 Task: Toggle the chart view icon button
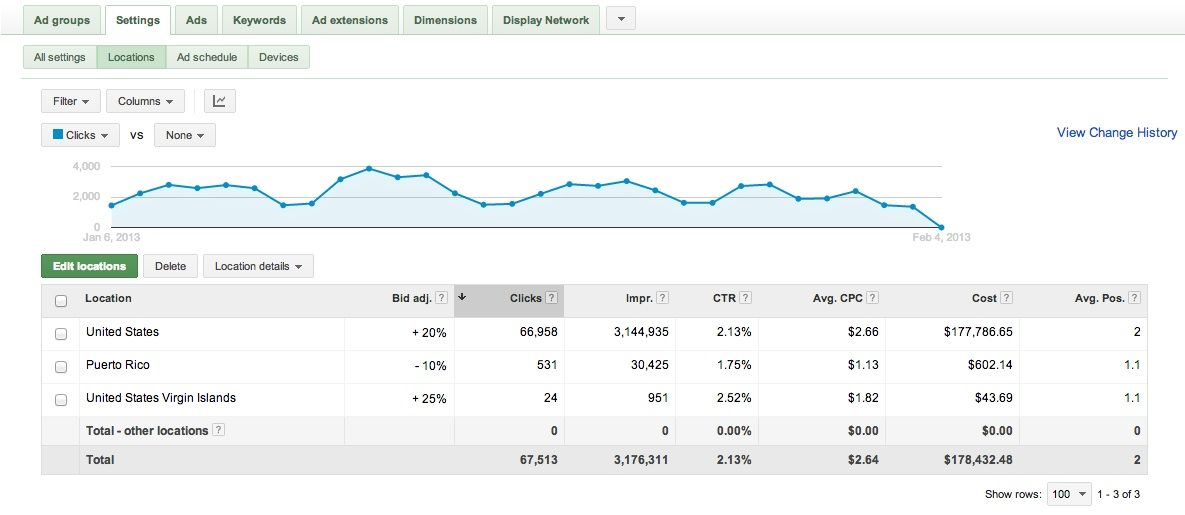tap(219, 101)
